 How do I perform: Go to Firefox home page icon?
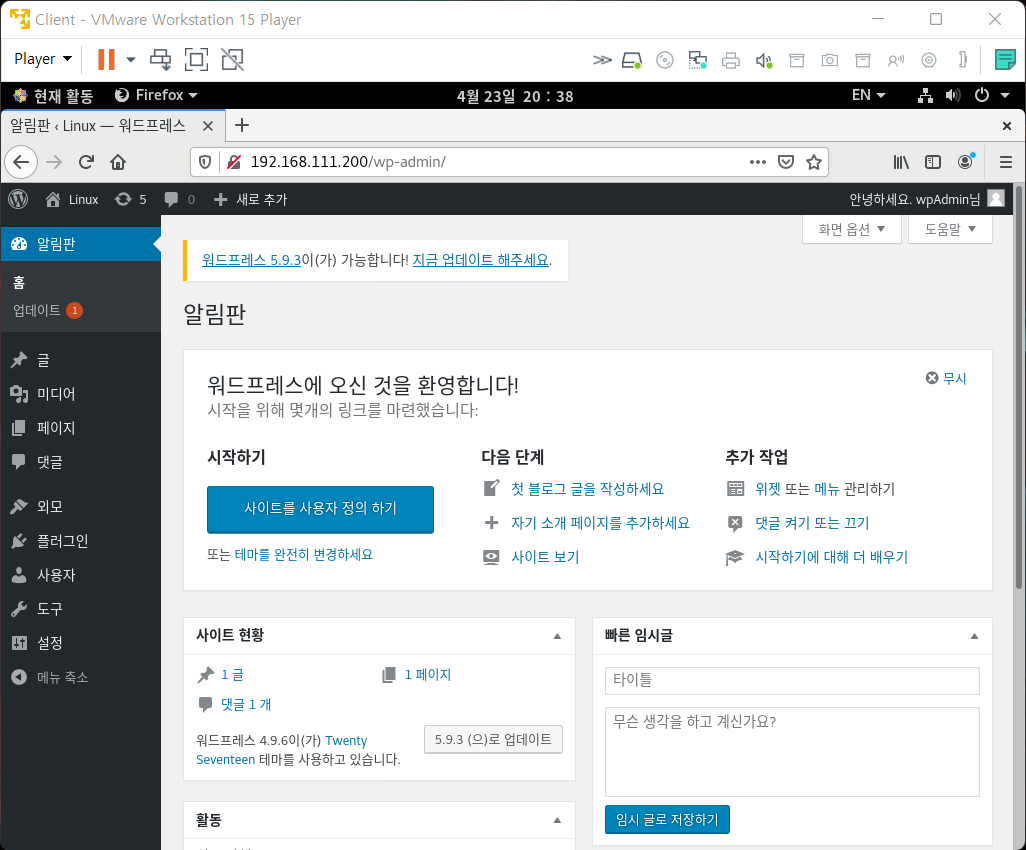pyautogui.click(x=118, y=162)
